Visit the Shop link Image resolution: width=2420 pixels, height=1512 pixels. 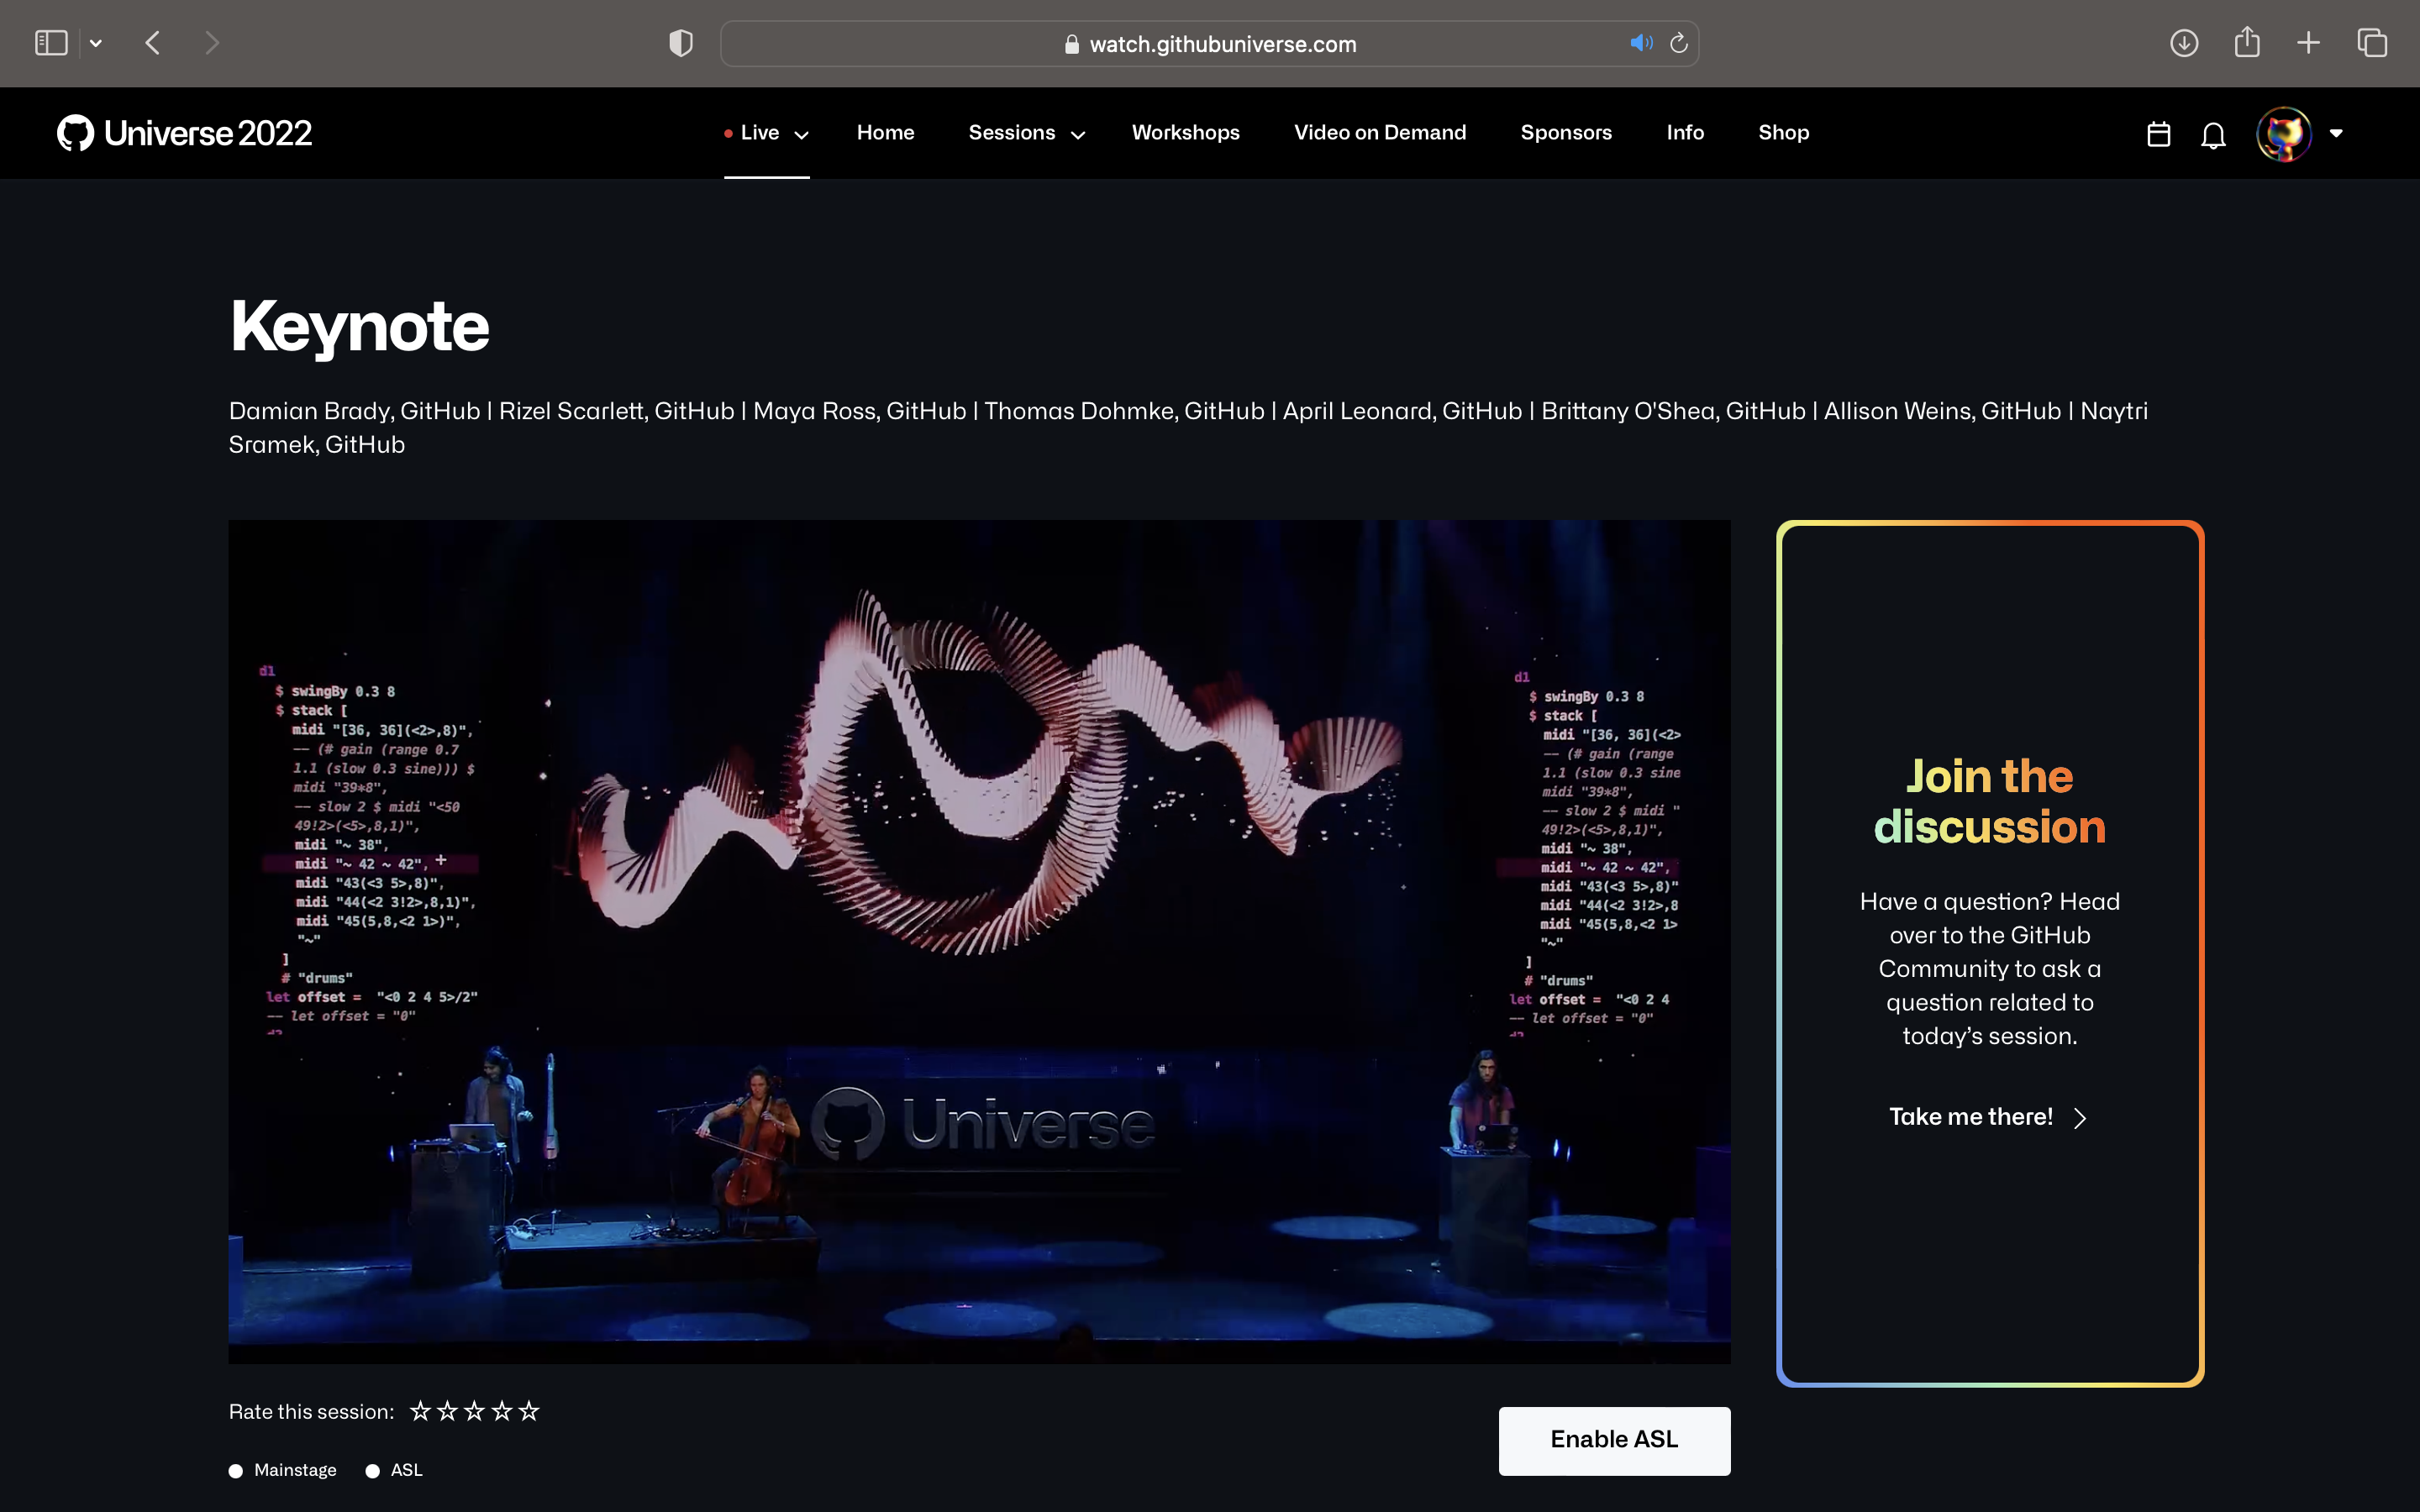pyautogui.click(x=1783, y=133)
